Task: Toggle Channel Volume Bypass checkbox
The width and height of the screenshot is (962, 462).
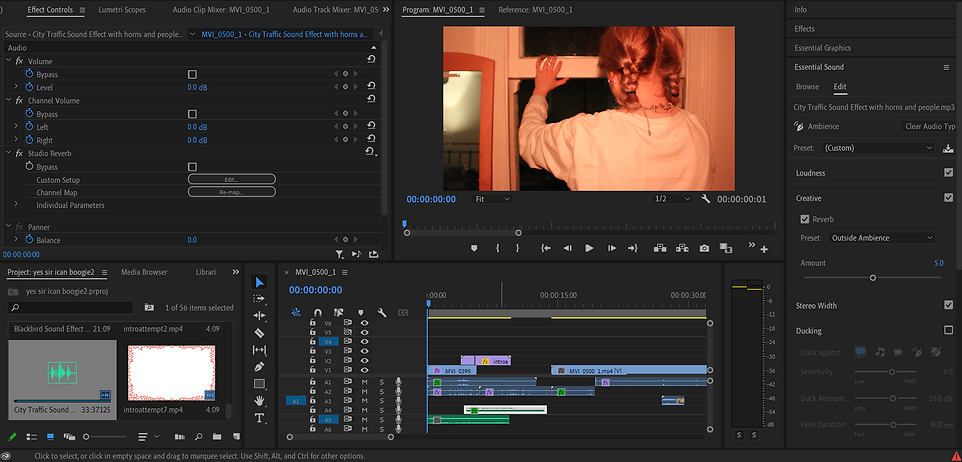Action: [x=192, y=114]
